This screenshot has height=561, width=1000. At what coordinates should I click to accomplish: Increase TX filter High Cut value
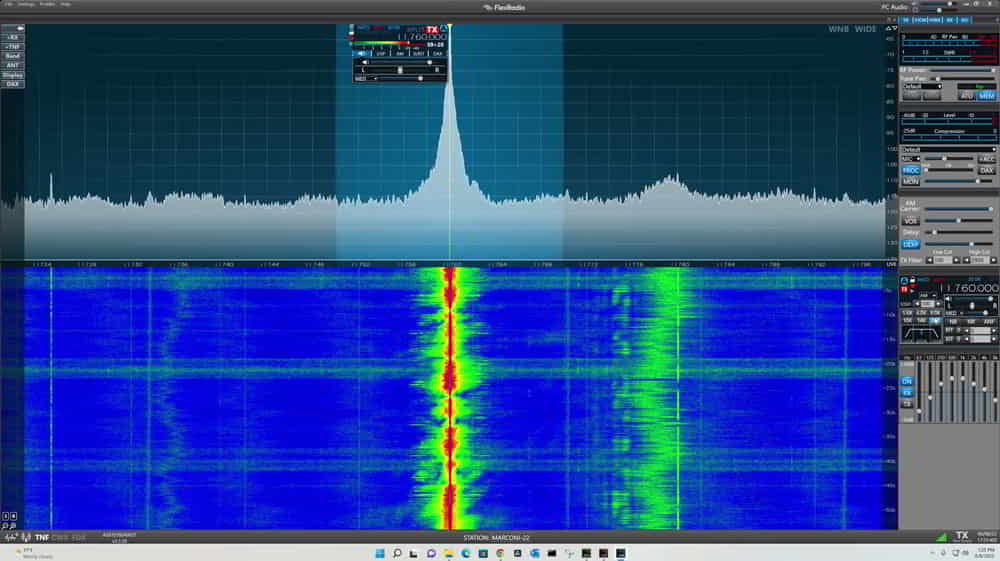coord(994,260)
